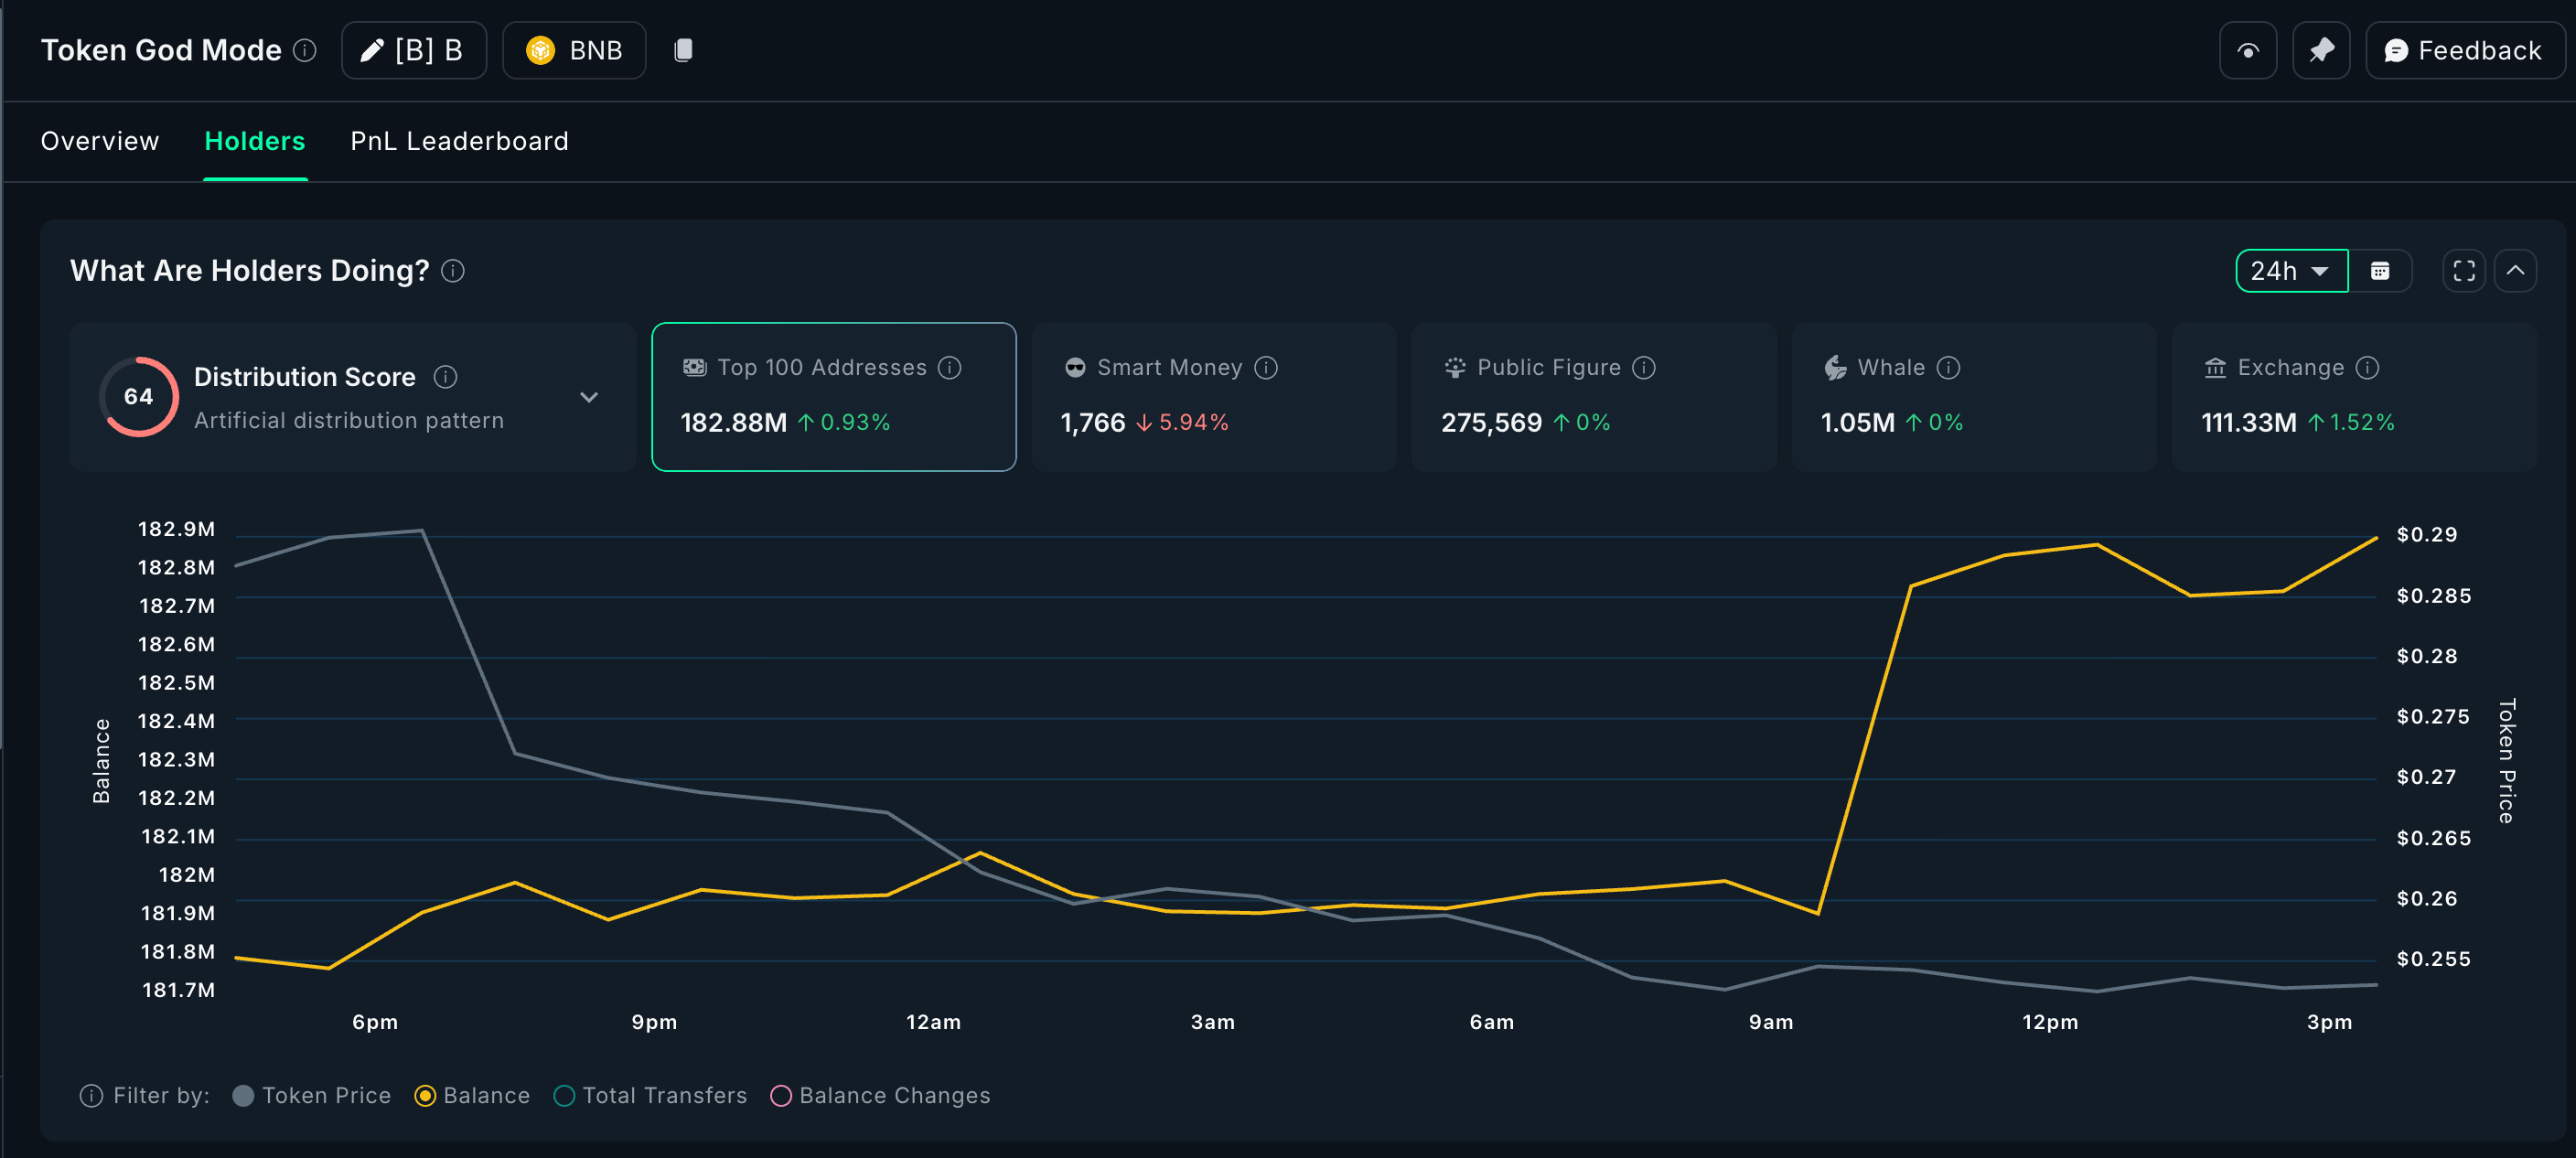Toggle the Balance filter option

click(x=425, y=1095)
